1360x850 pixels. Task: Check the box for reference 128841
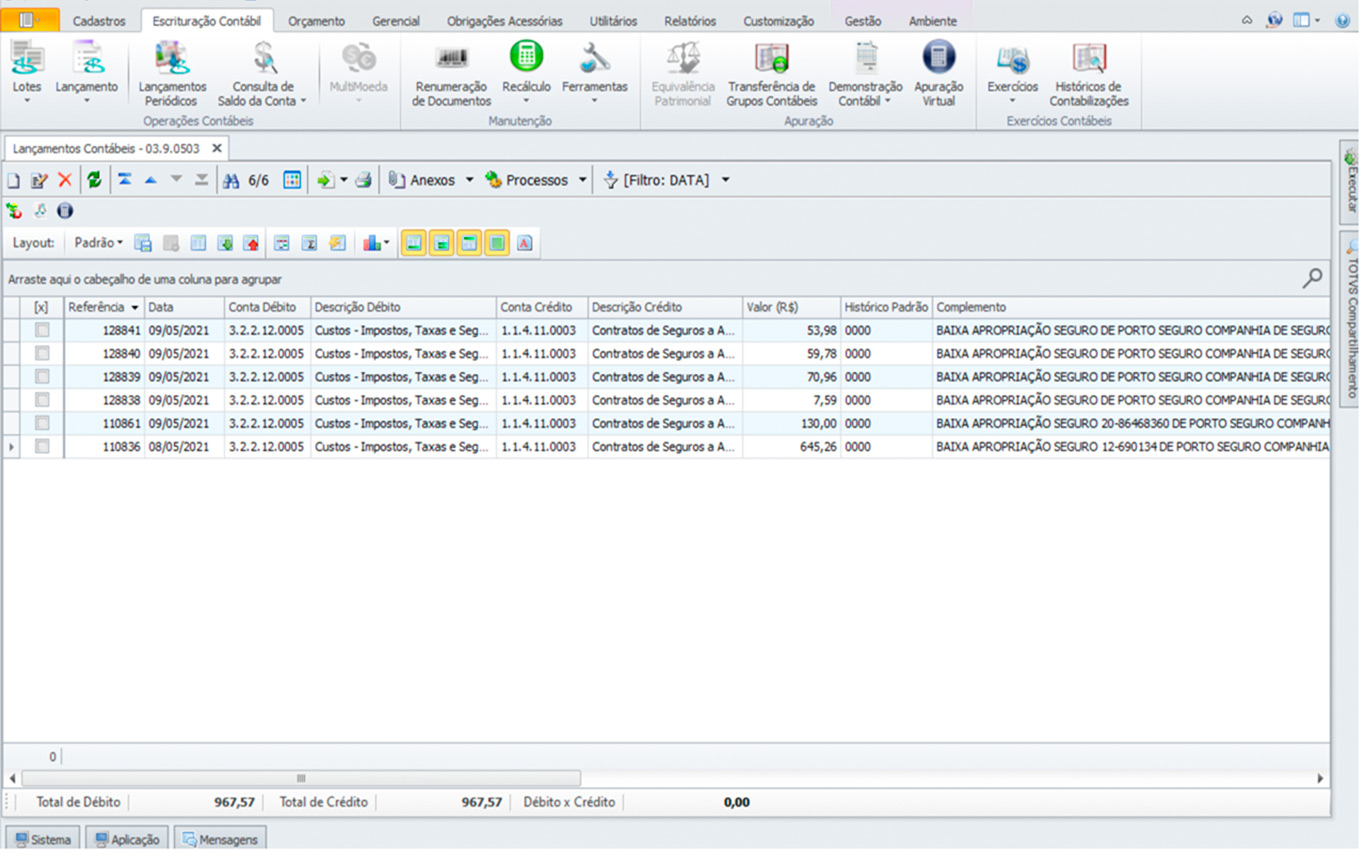click(x=42, y=330)
